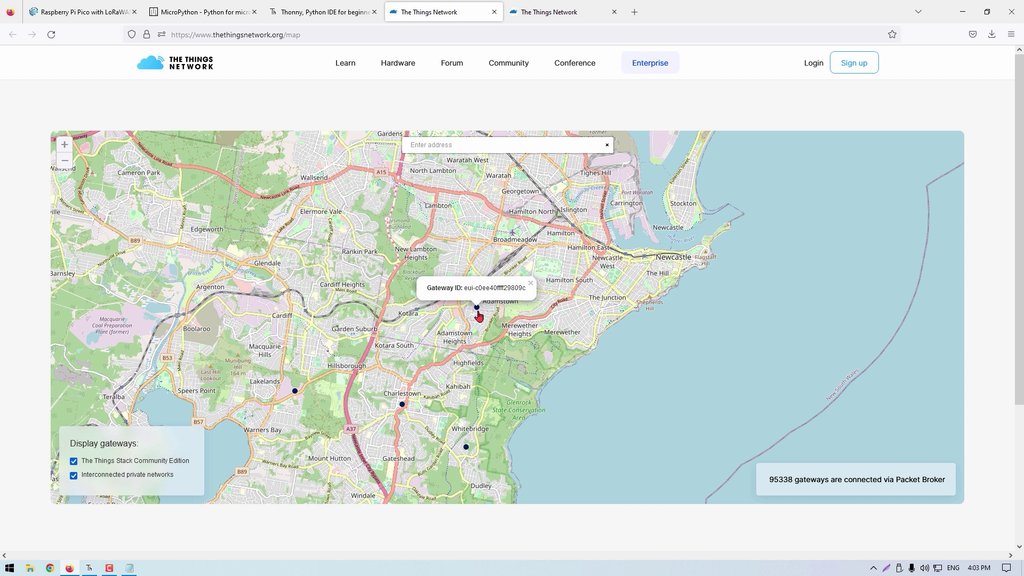1024x576 pixels.
Task: Open the Learn menu
Action: point(345,63)
